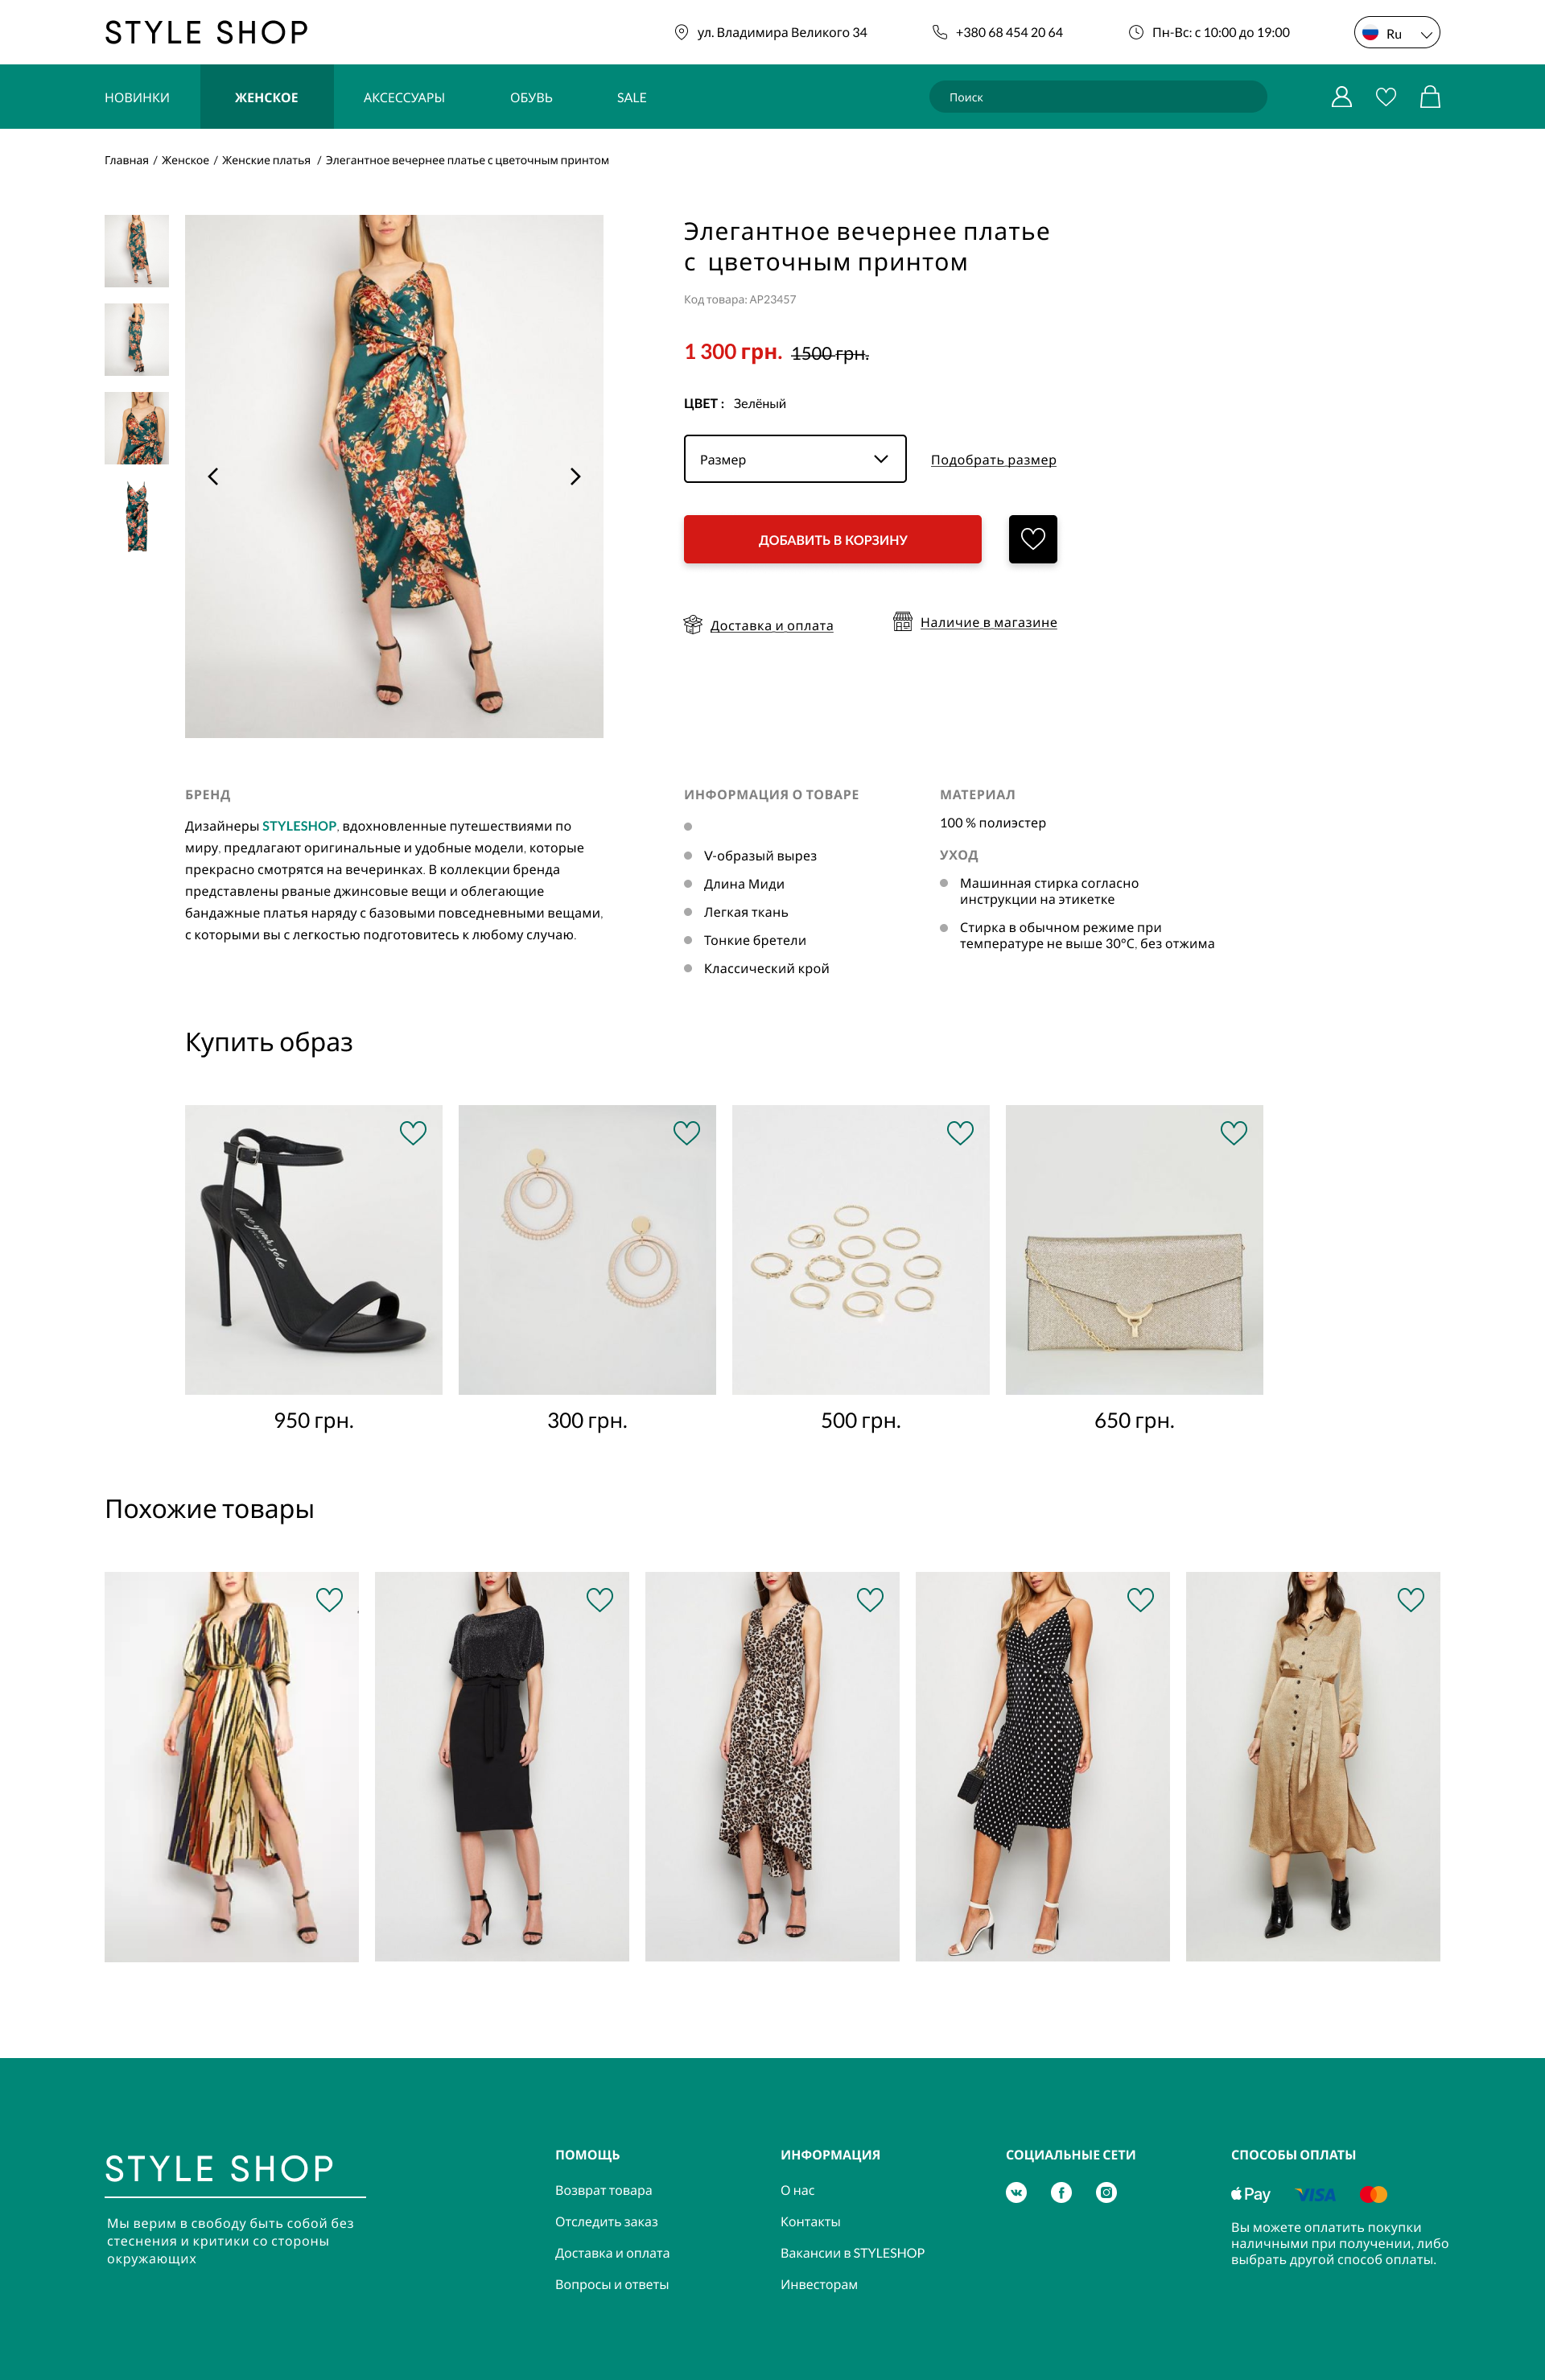Open the Ru language selector
The image size is (1545, 2380).
click(1396, 33)
